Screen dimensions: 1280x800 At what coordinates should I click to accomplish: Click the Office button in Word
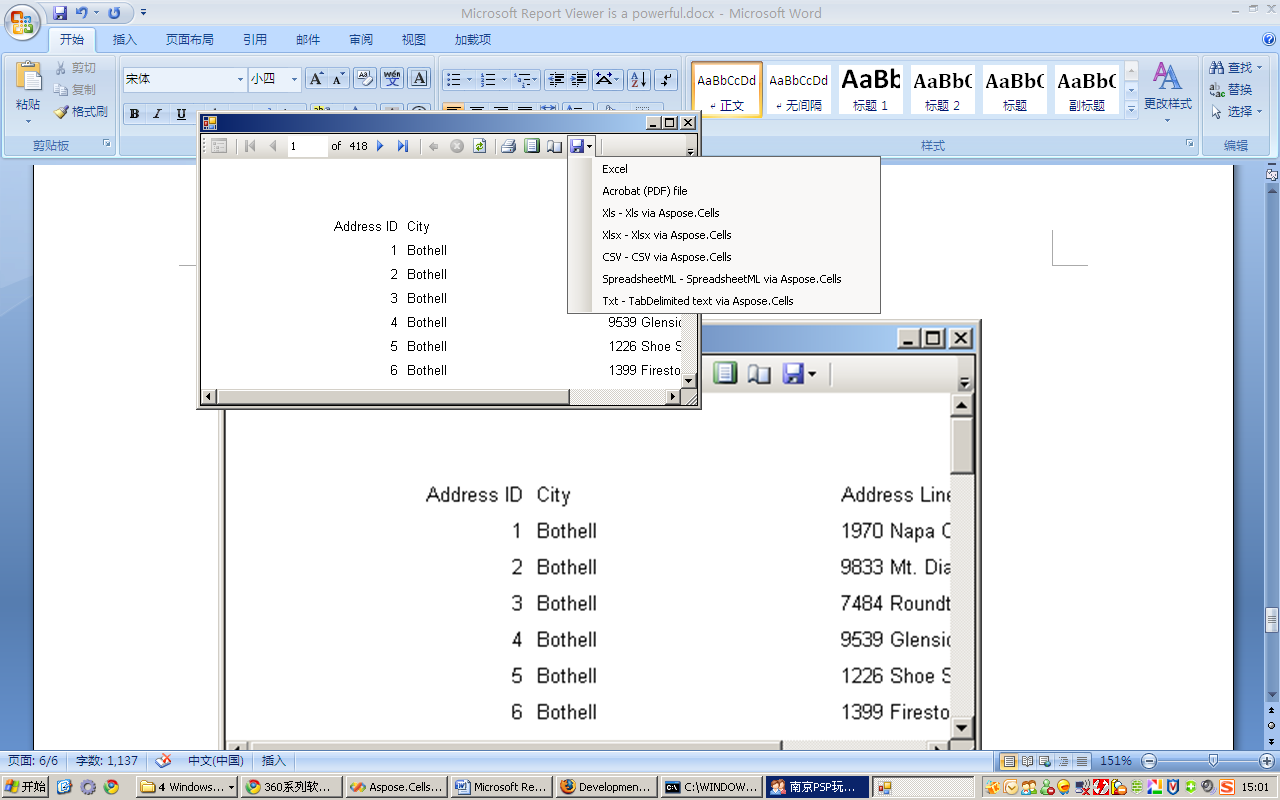click(x=22, y=20)
